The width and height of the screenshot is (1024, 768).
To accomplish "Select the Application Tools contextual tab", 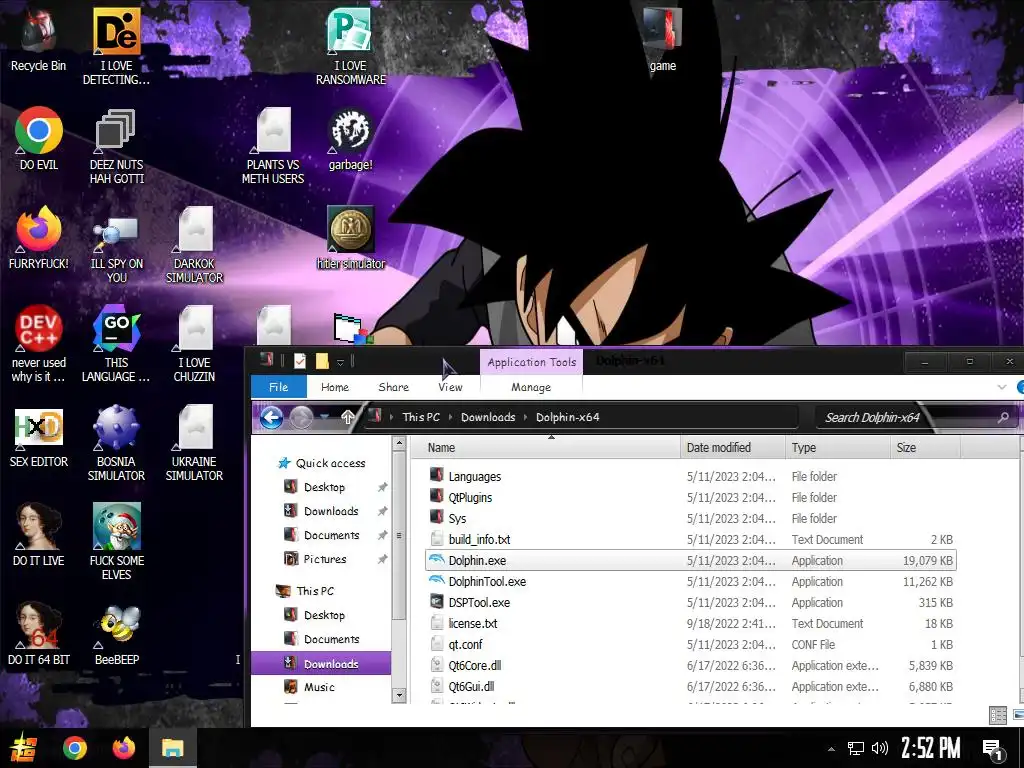I will click(532, 362).
